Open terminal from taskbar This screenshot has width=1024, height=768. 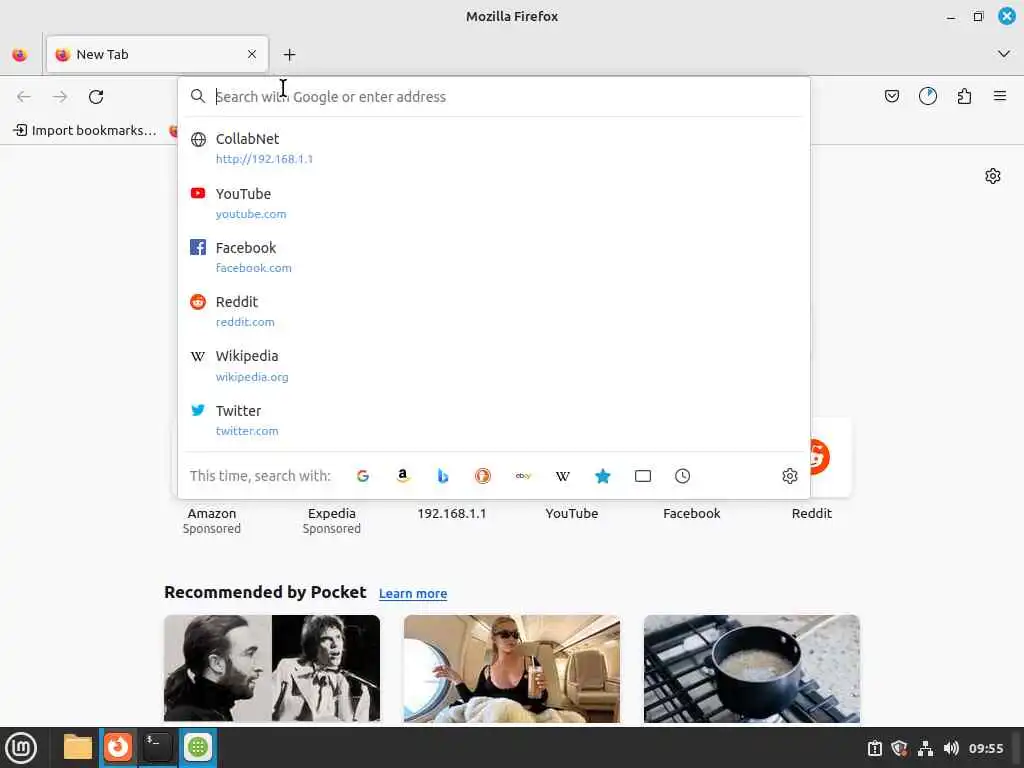[157, 747]
